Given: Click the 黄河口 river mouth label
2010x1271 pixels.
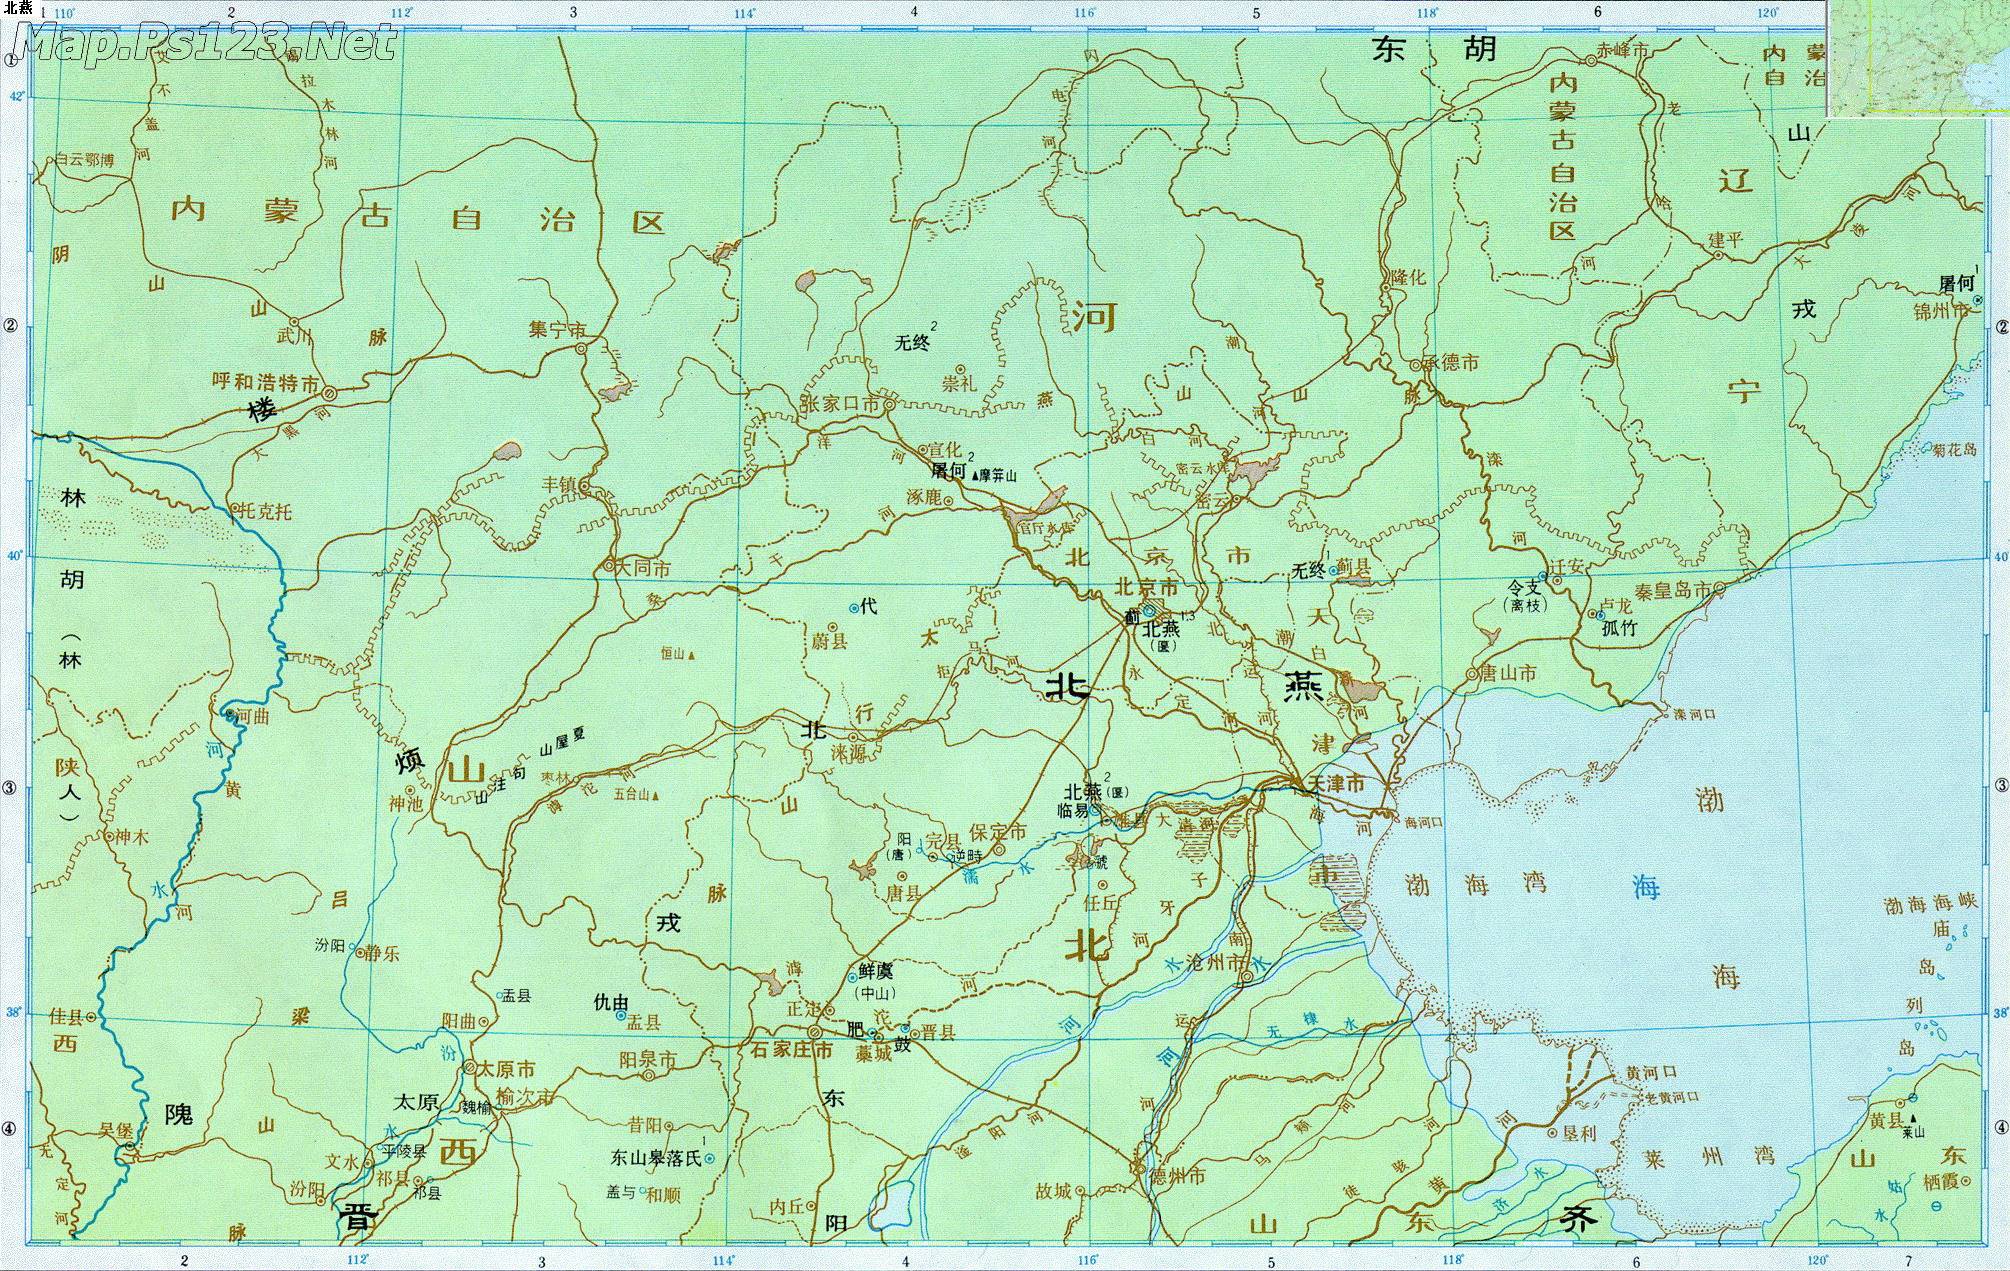Looking at the screenshot, I should coord(1650,1072).
